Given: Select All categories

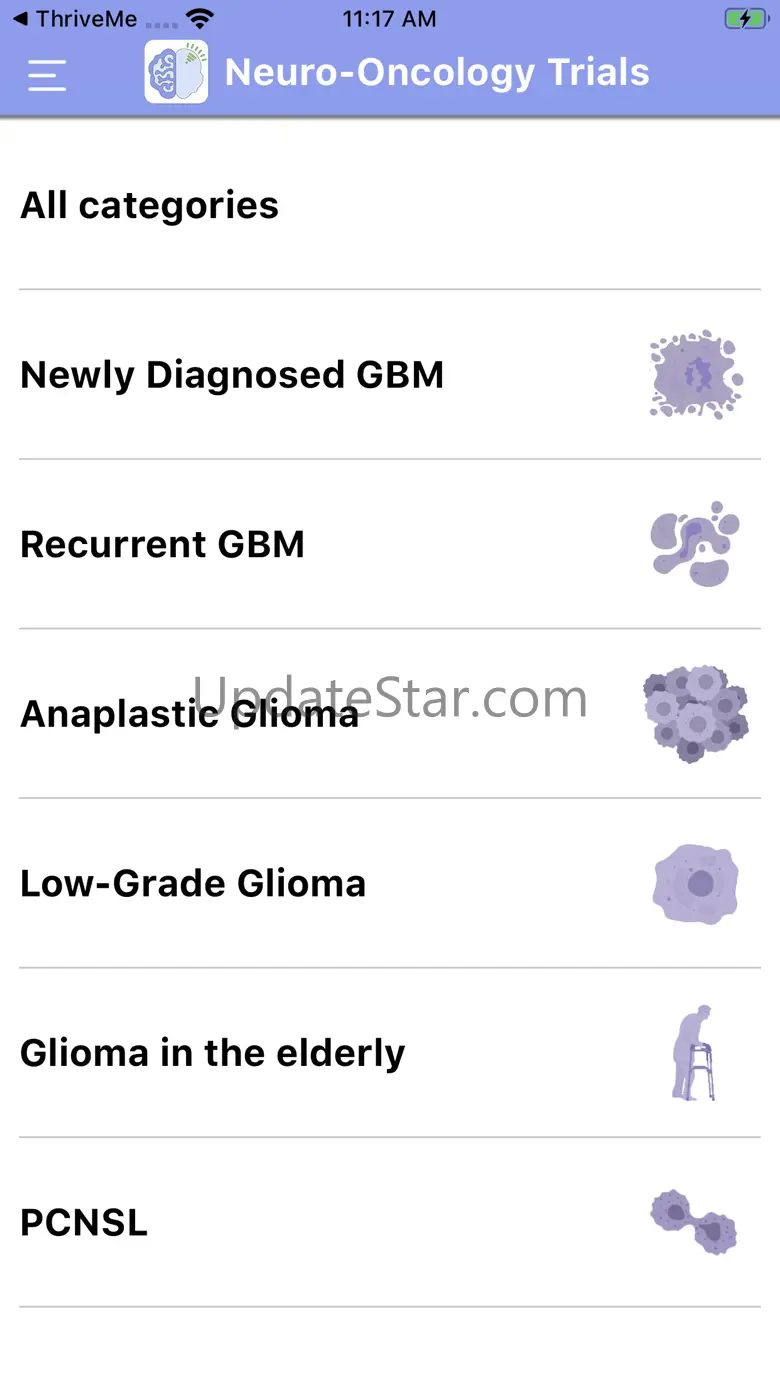Looking at the screenshot, I should pyautogui.click(x=150, y=206).
